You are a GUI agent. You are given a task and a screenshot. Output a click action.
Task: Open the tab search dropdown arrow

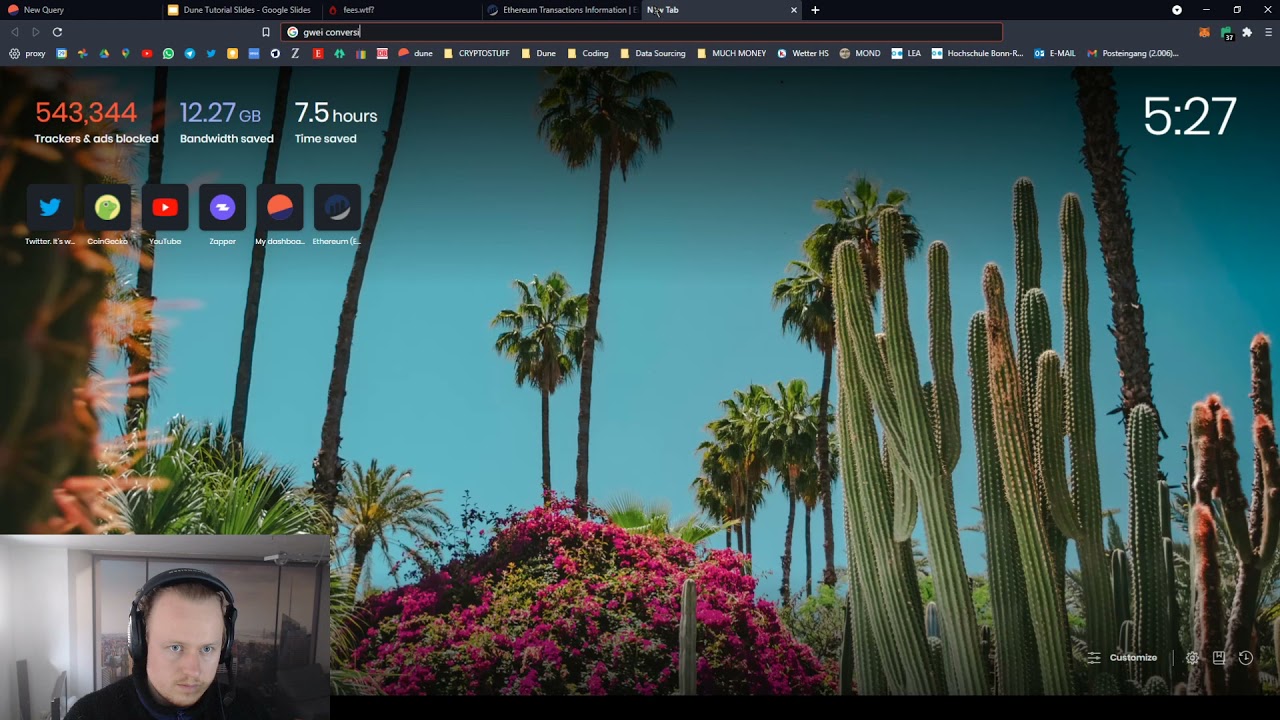pos(1177,10)
